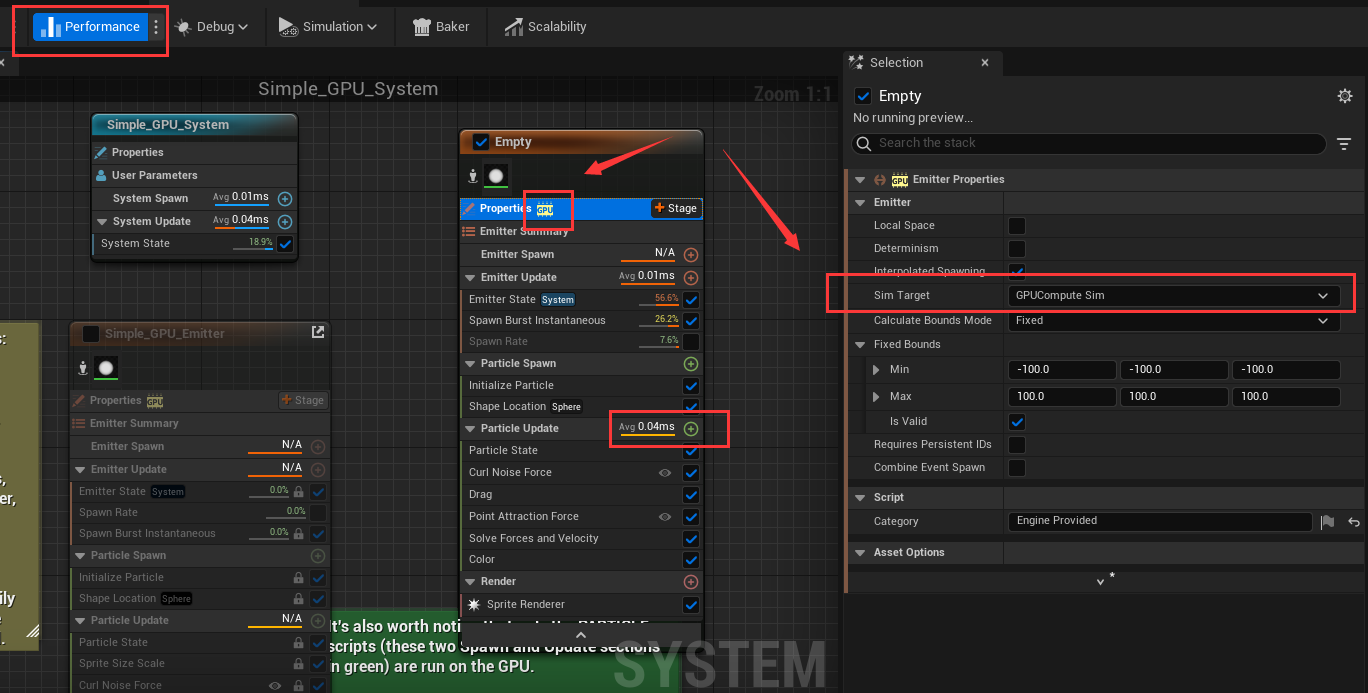Click the plus icon on the Render row

point(690,582)
